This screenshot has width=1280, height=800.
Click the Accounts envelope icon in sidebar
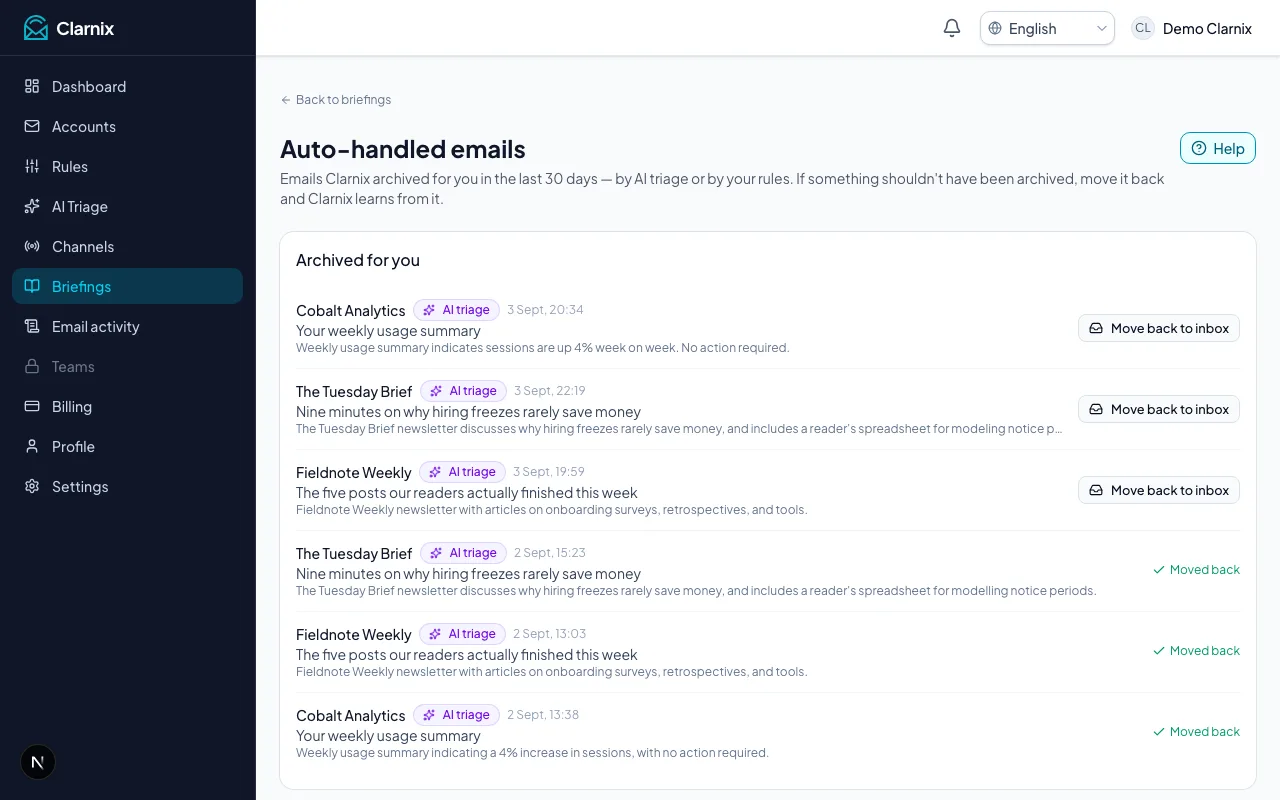tap(32, 126)
